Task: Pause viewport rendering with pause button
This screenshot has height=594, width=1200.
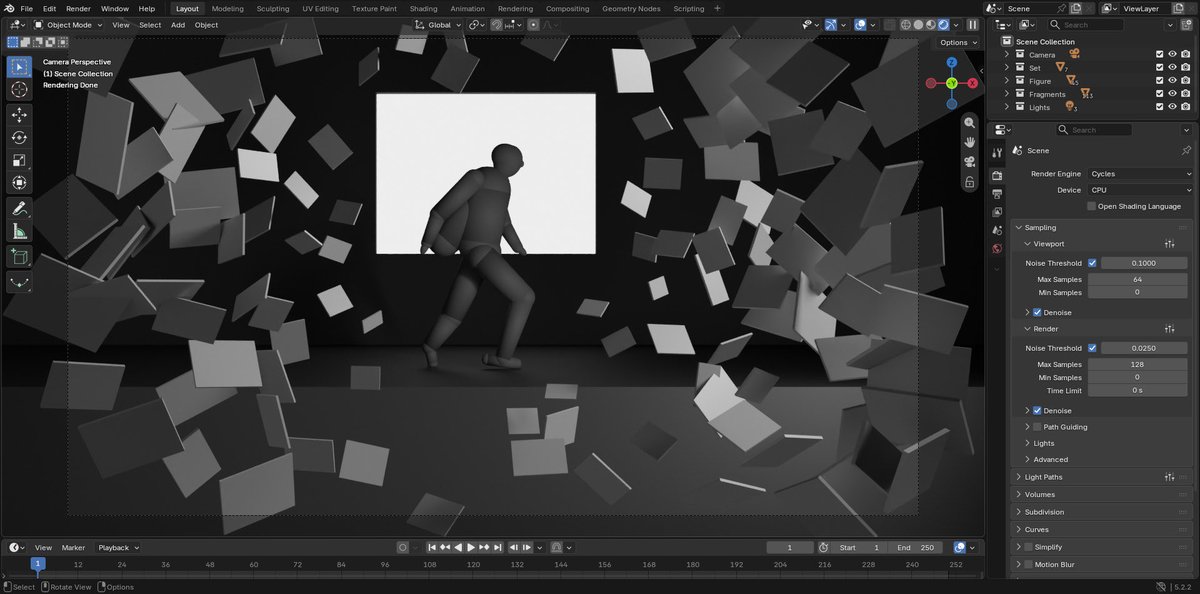Action: tap(972, 24)
